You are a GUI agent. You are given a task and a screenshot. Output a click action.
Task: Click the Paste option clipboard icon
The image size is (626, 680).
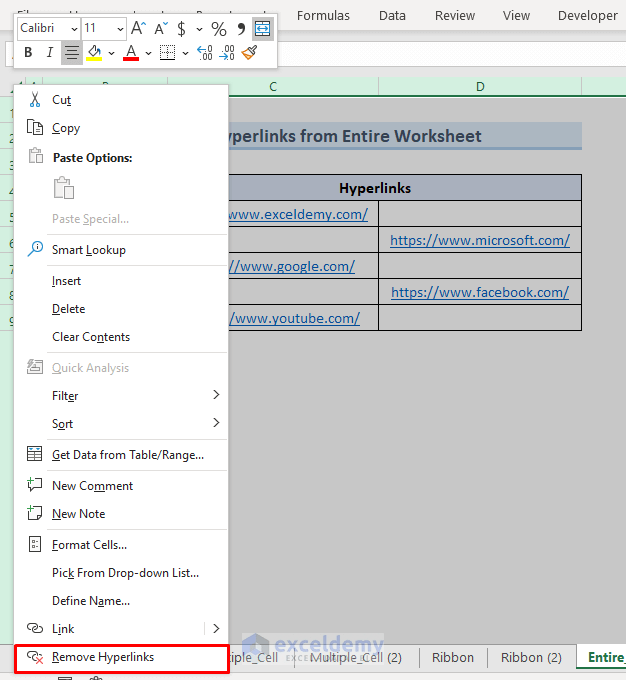64,187
